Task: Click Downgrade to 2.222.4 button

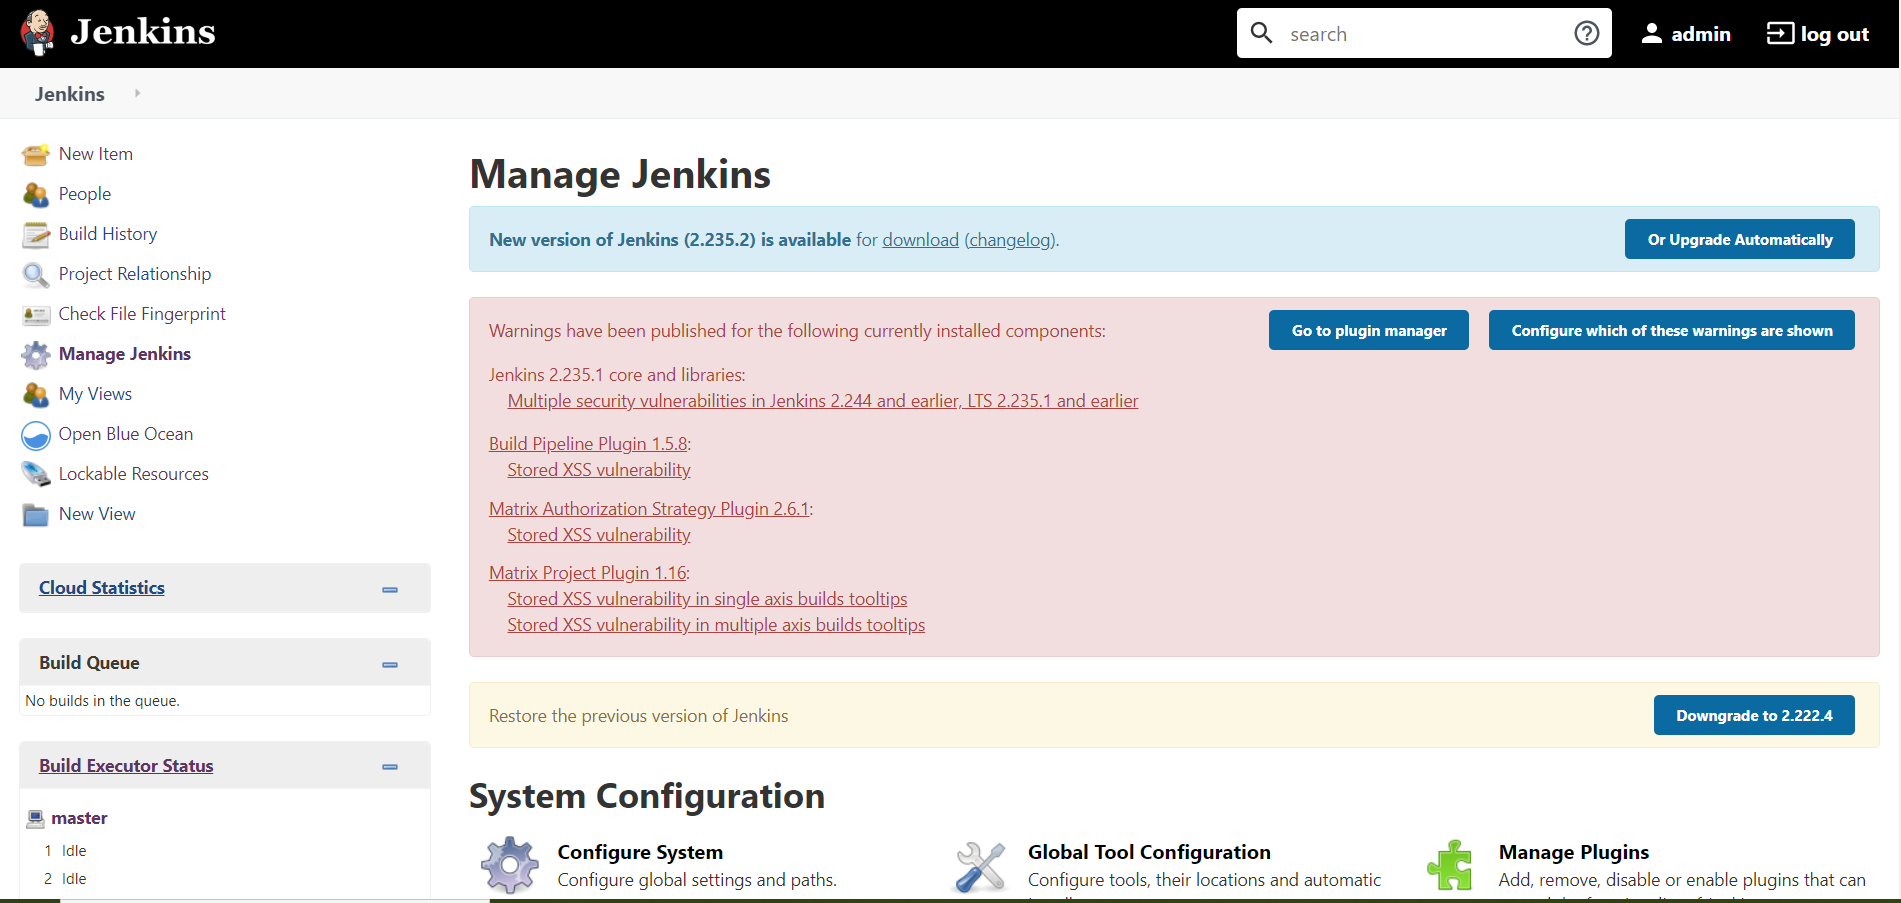Action: 1754,715
